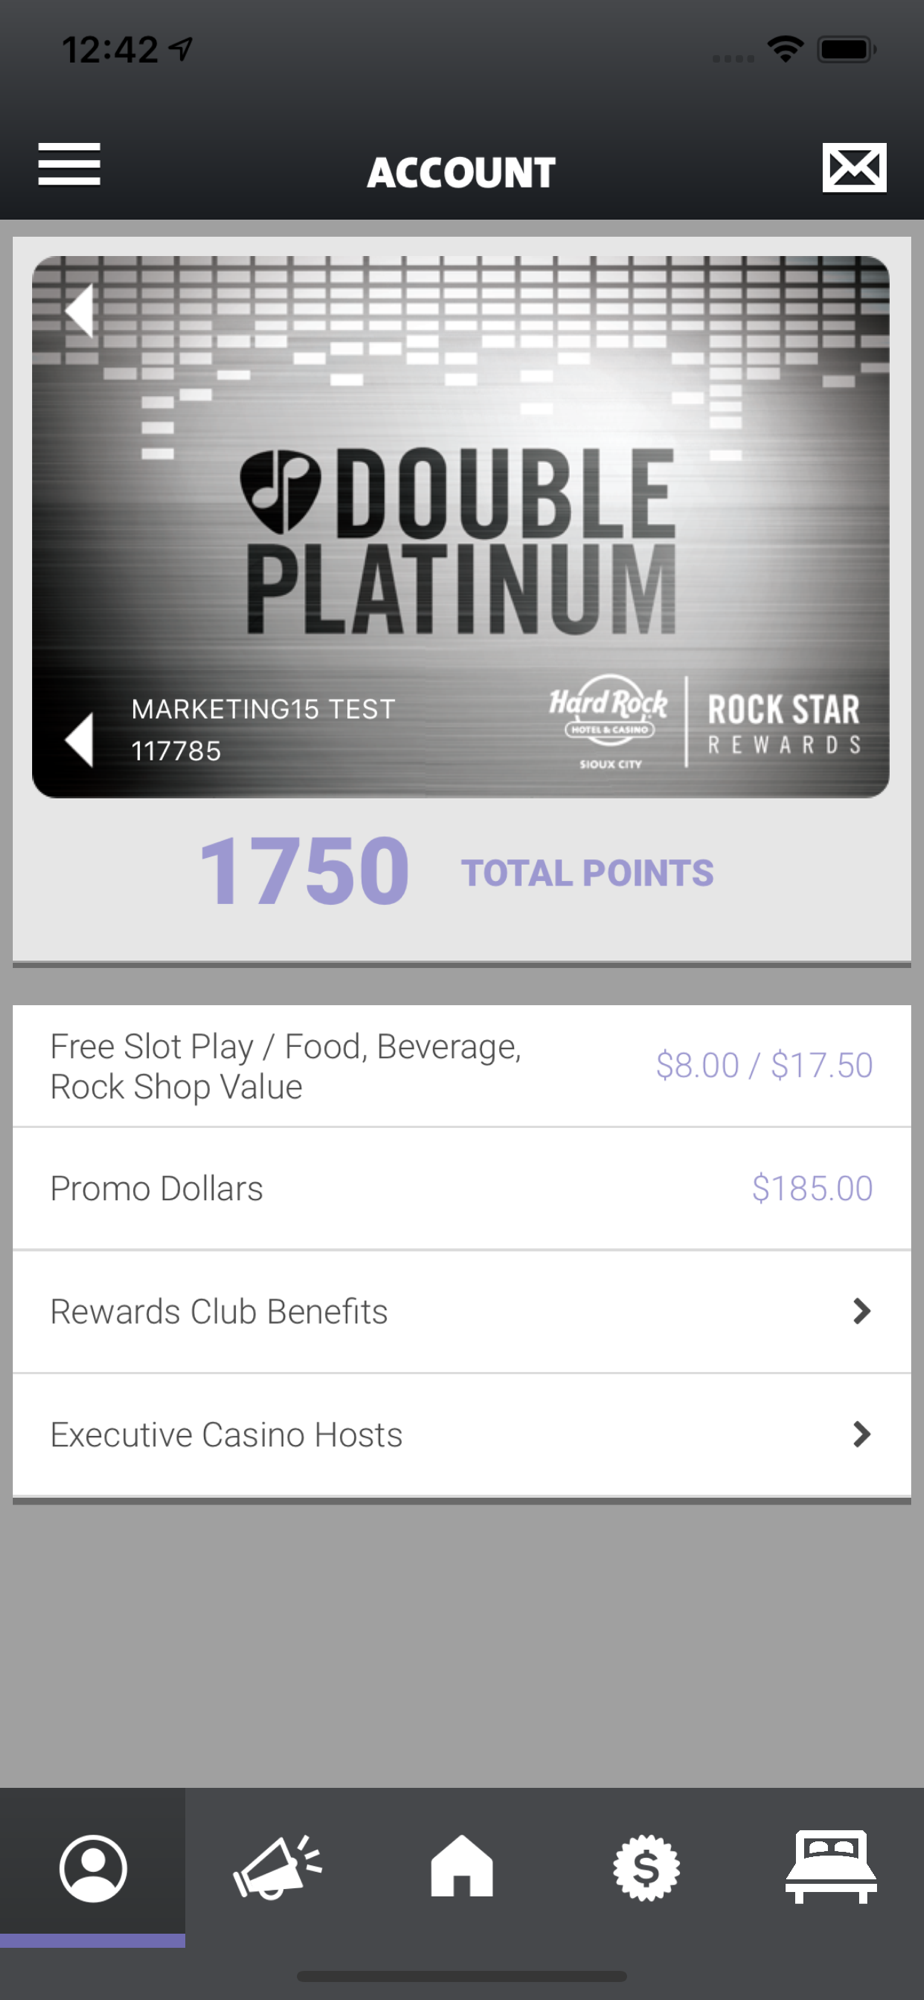This screenshot has height=2000, width=924.
Task: Tap the Hard Rock Sioux City logo
Action: coord(608,720)
